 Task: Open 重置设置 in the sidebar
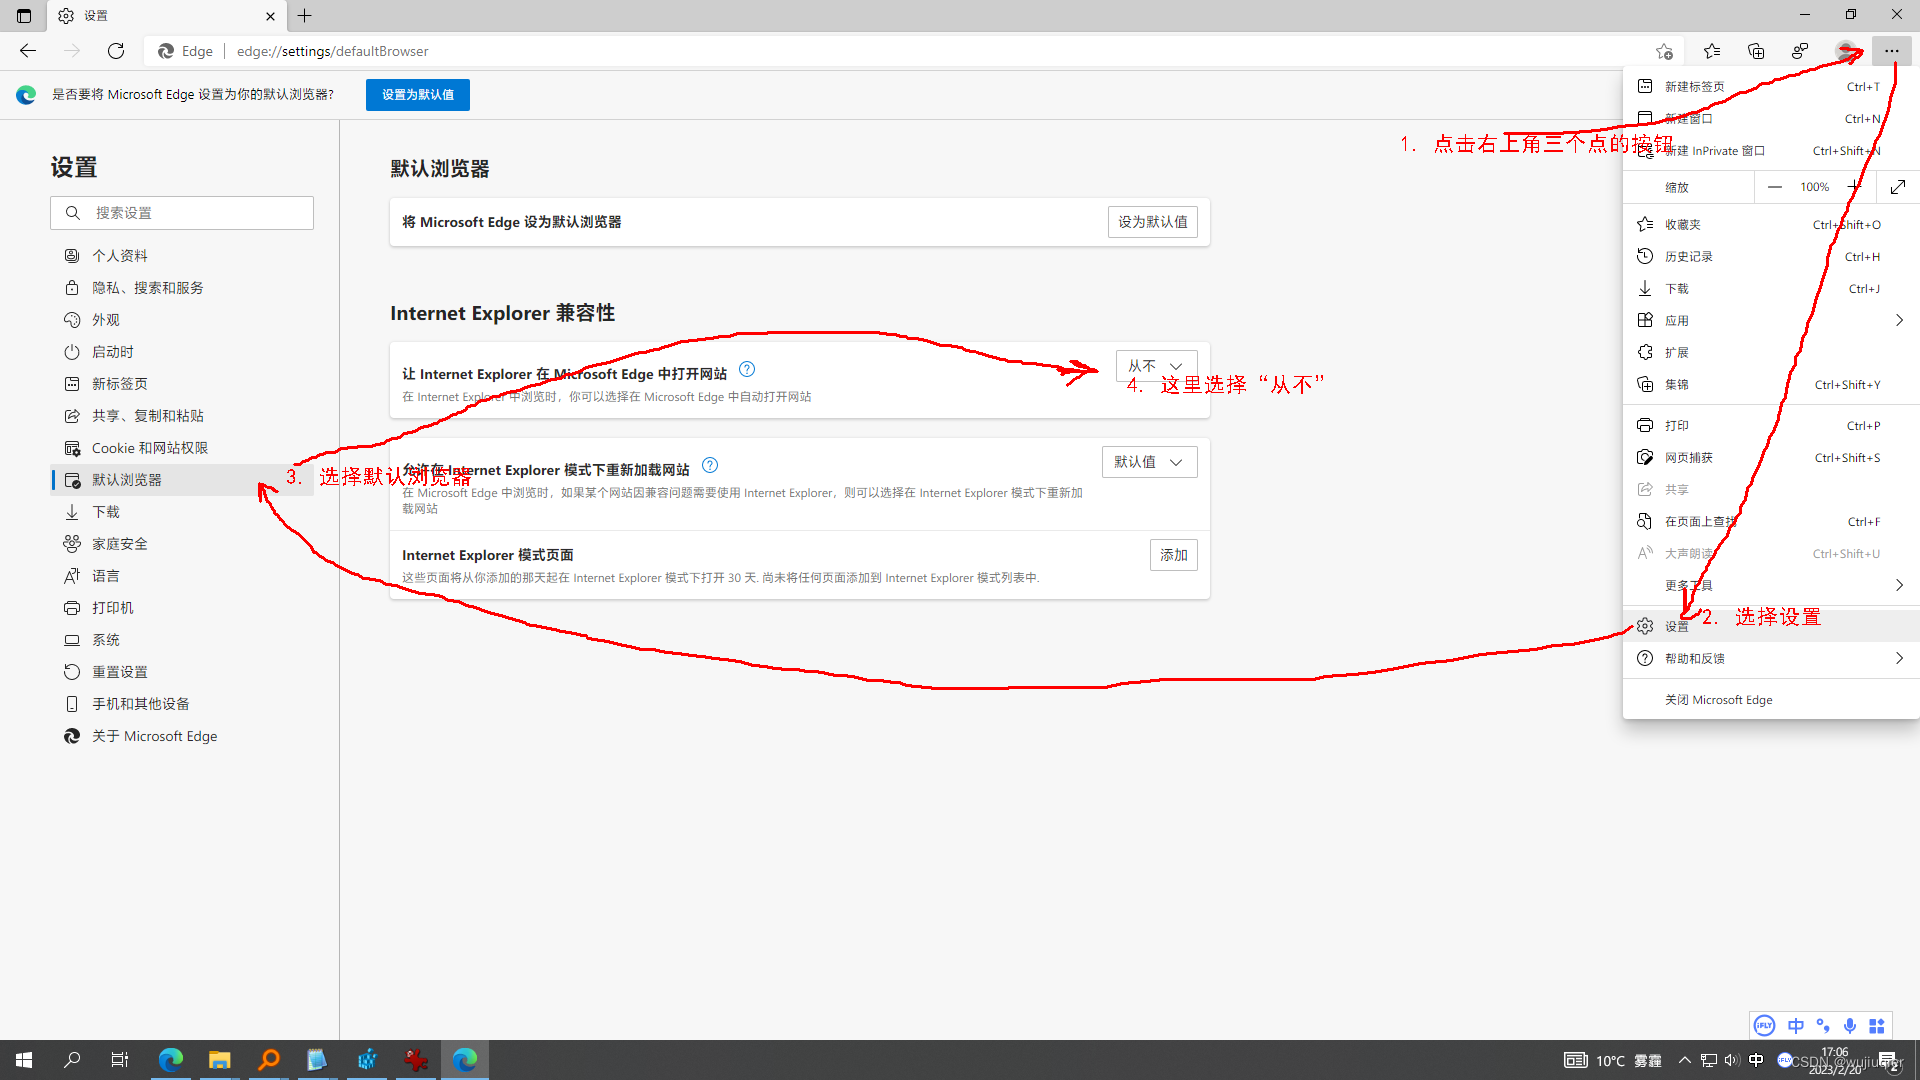[182, 672]
